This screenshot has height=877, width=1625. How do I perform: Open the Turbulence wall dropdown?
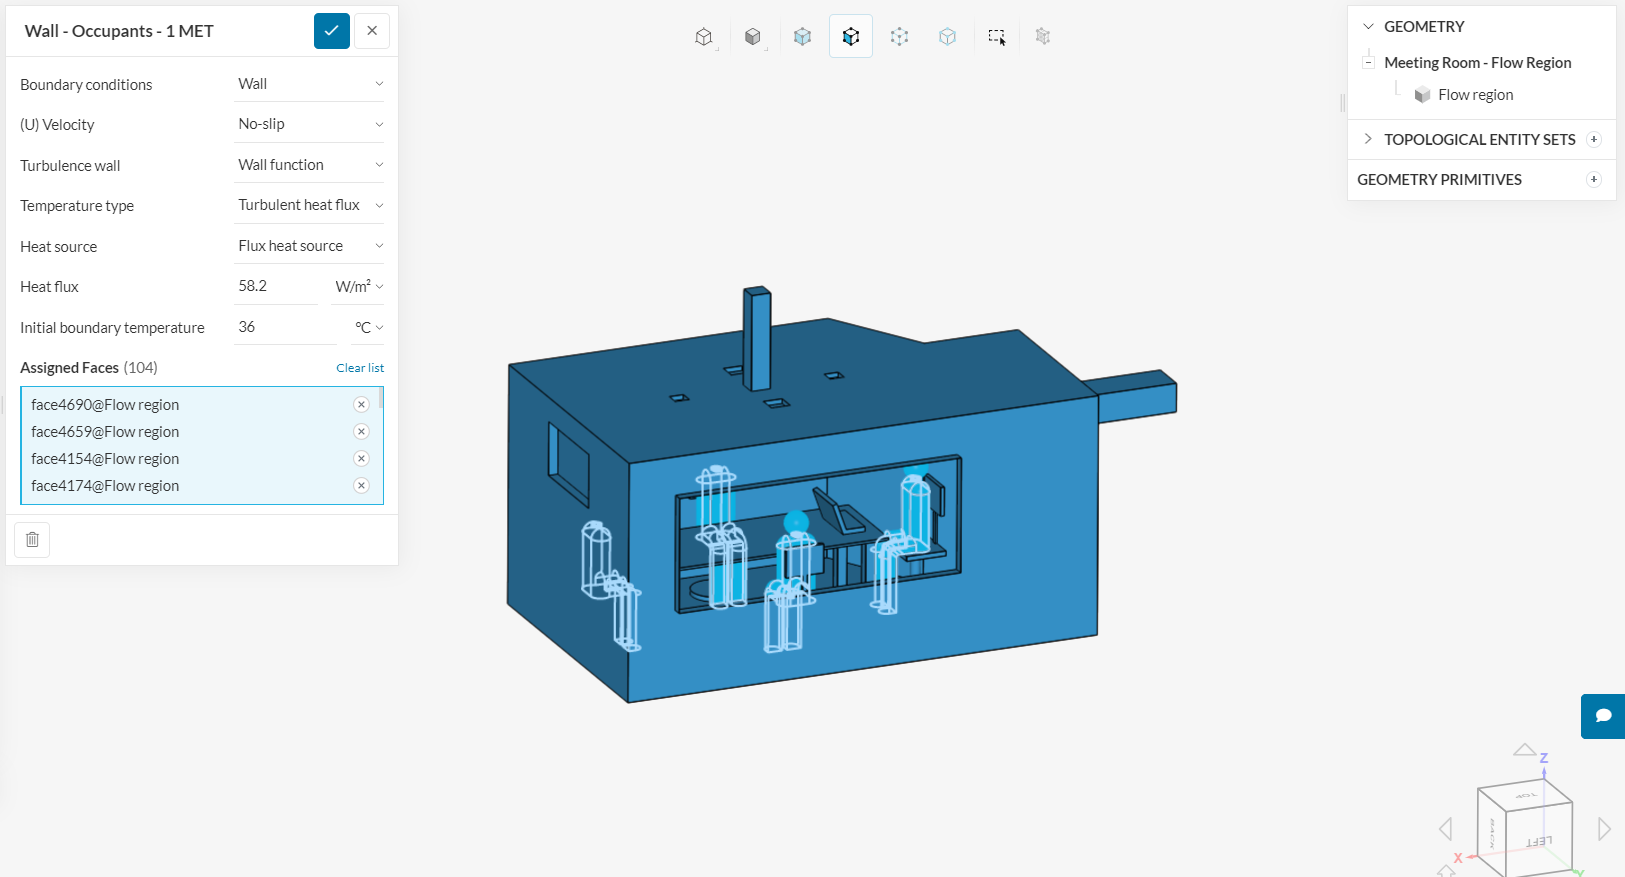coord(309,165)
